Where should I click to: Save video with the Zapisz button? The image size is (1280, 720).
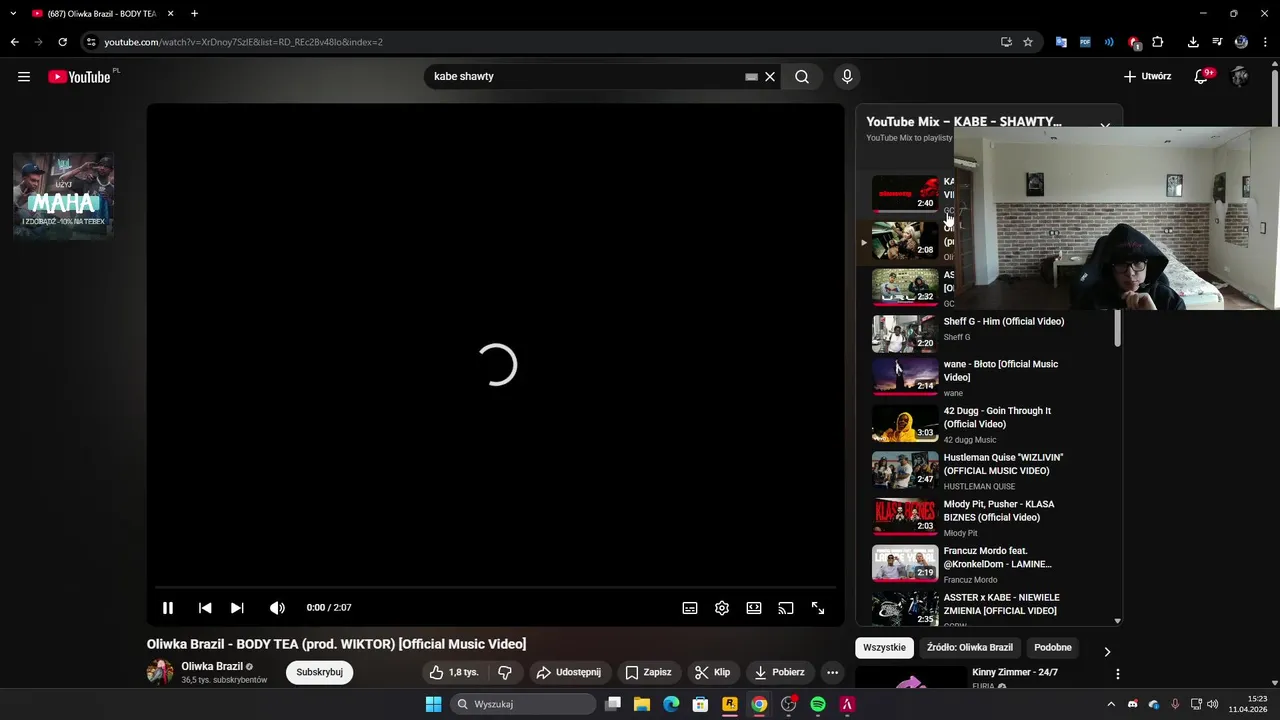648,673
